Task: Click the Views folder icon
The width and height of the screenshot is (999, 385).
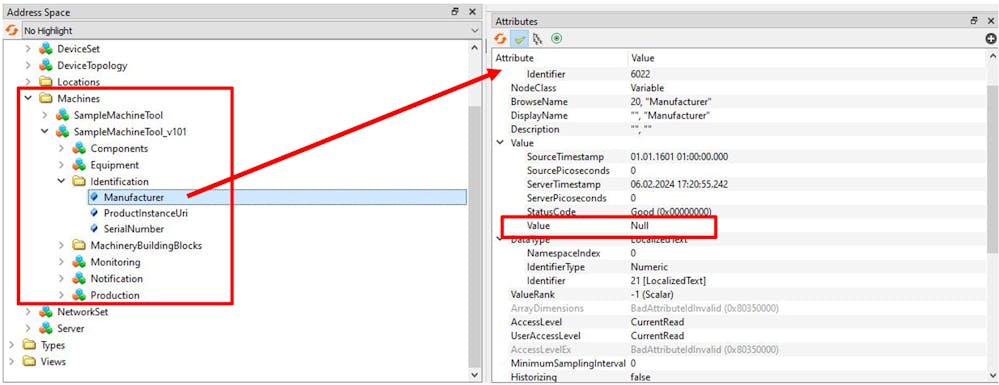Action: click(29, 361)
